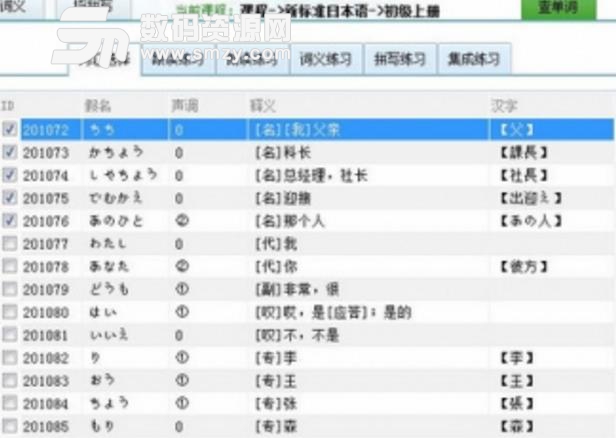This screenshot has width=616, height=438.
Task: Click the 声调 column header
Action: (x=185, y=106)
